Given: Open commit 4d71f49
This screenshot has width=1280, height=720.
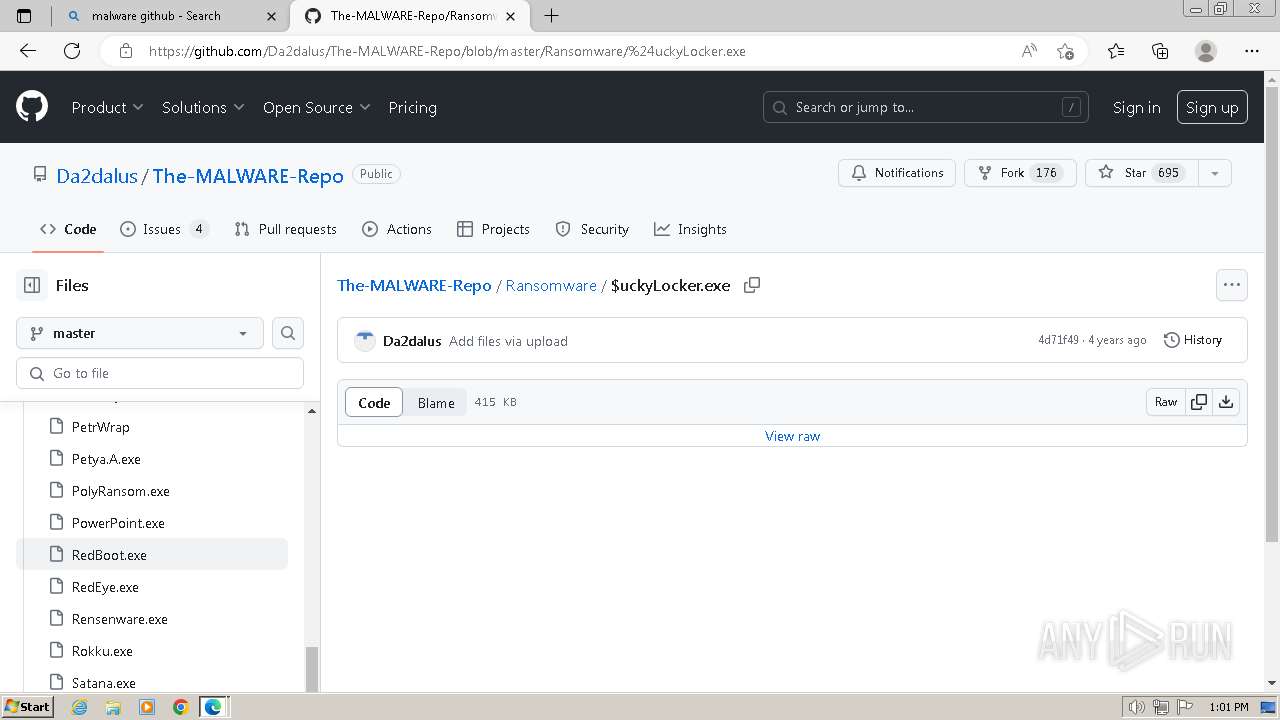Looking at the screenshot, I should tap(1058, 340).
